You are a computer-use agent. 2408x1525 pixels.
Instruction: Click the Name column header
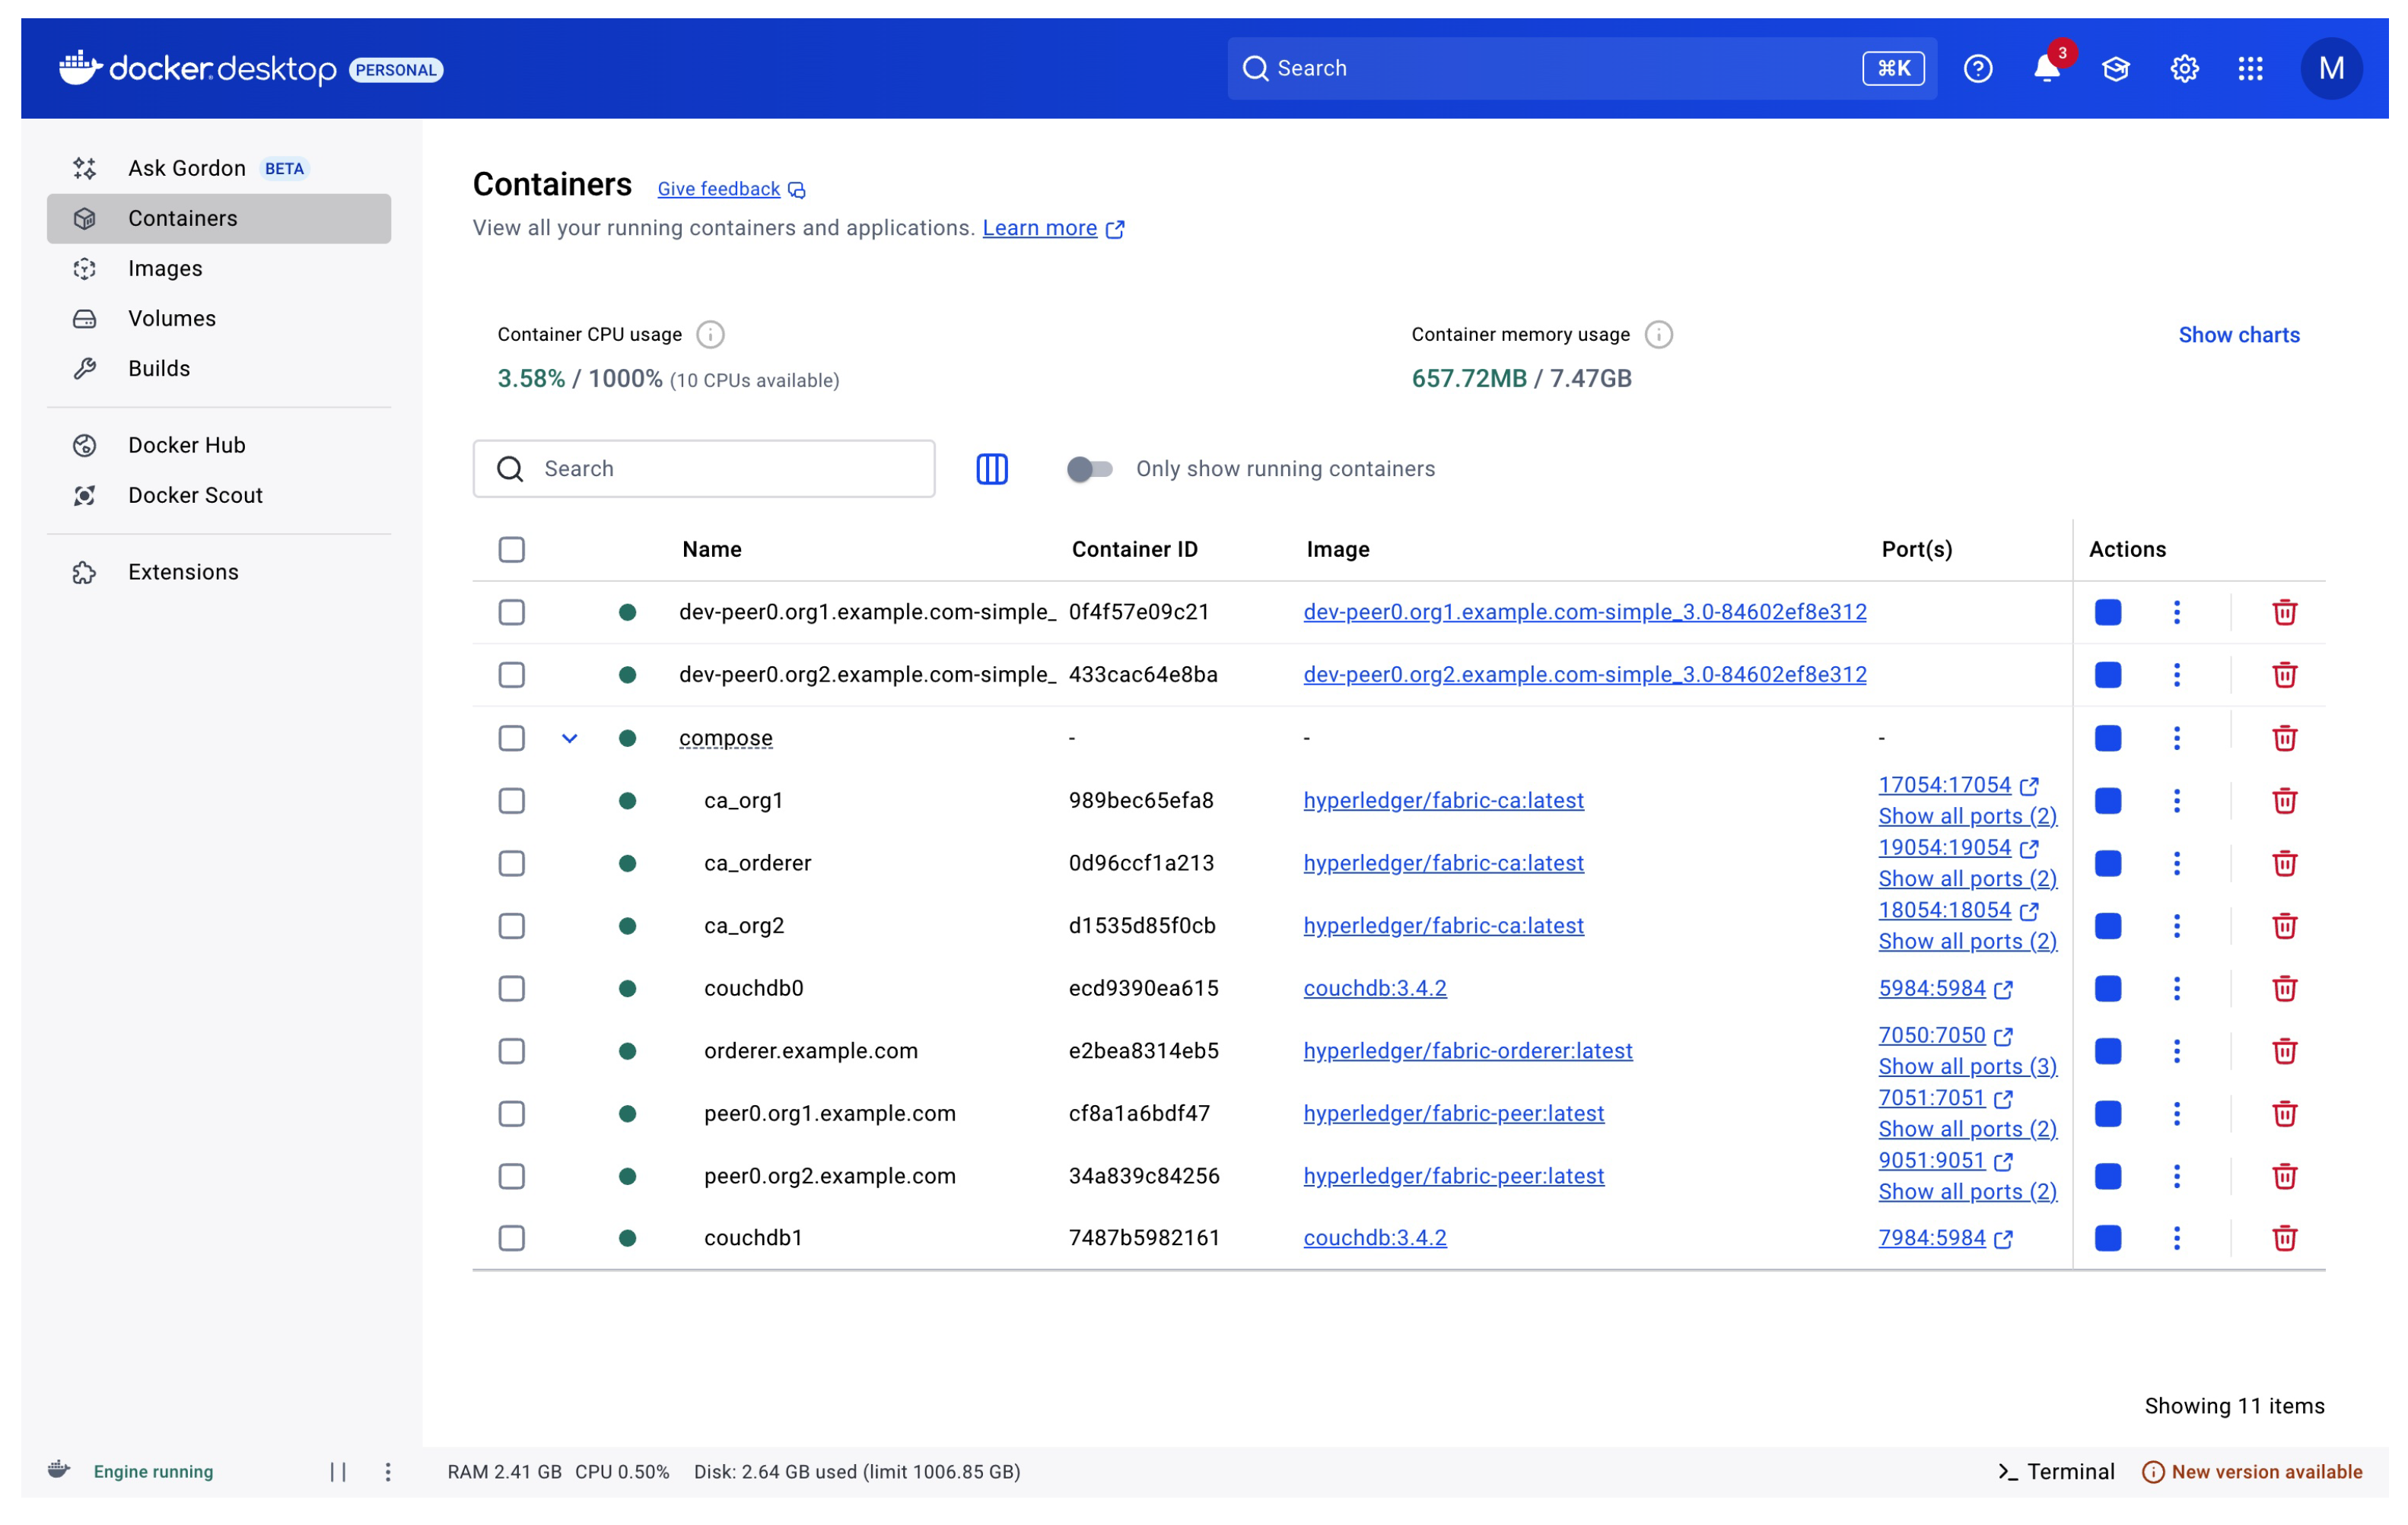(711, 549)
